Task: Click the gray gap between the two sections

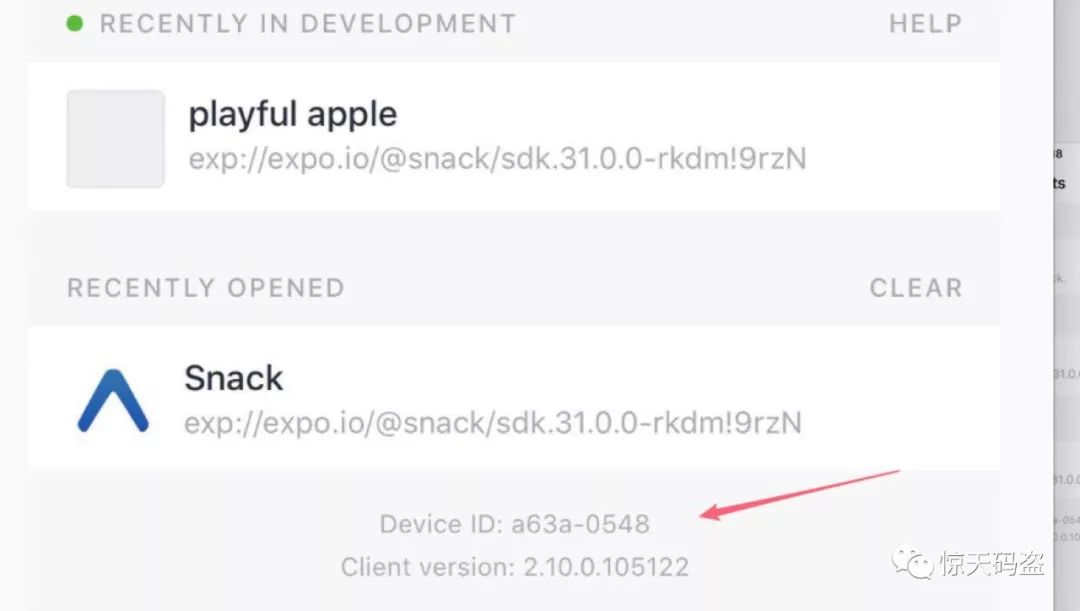Action: click(515, 233)
